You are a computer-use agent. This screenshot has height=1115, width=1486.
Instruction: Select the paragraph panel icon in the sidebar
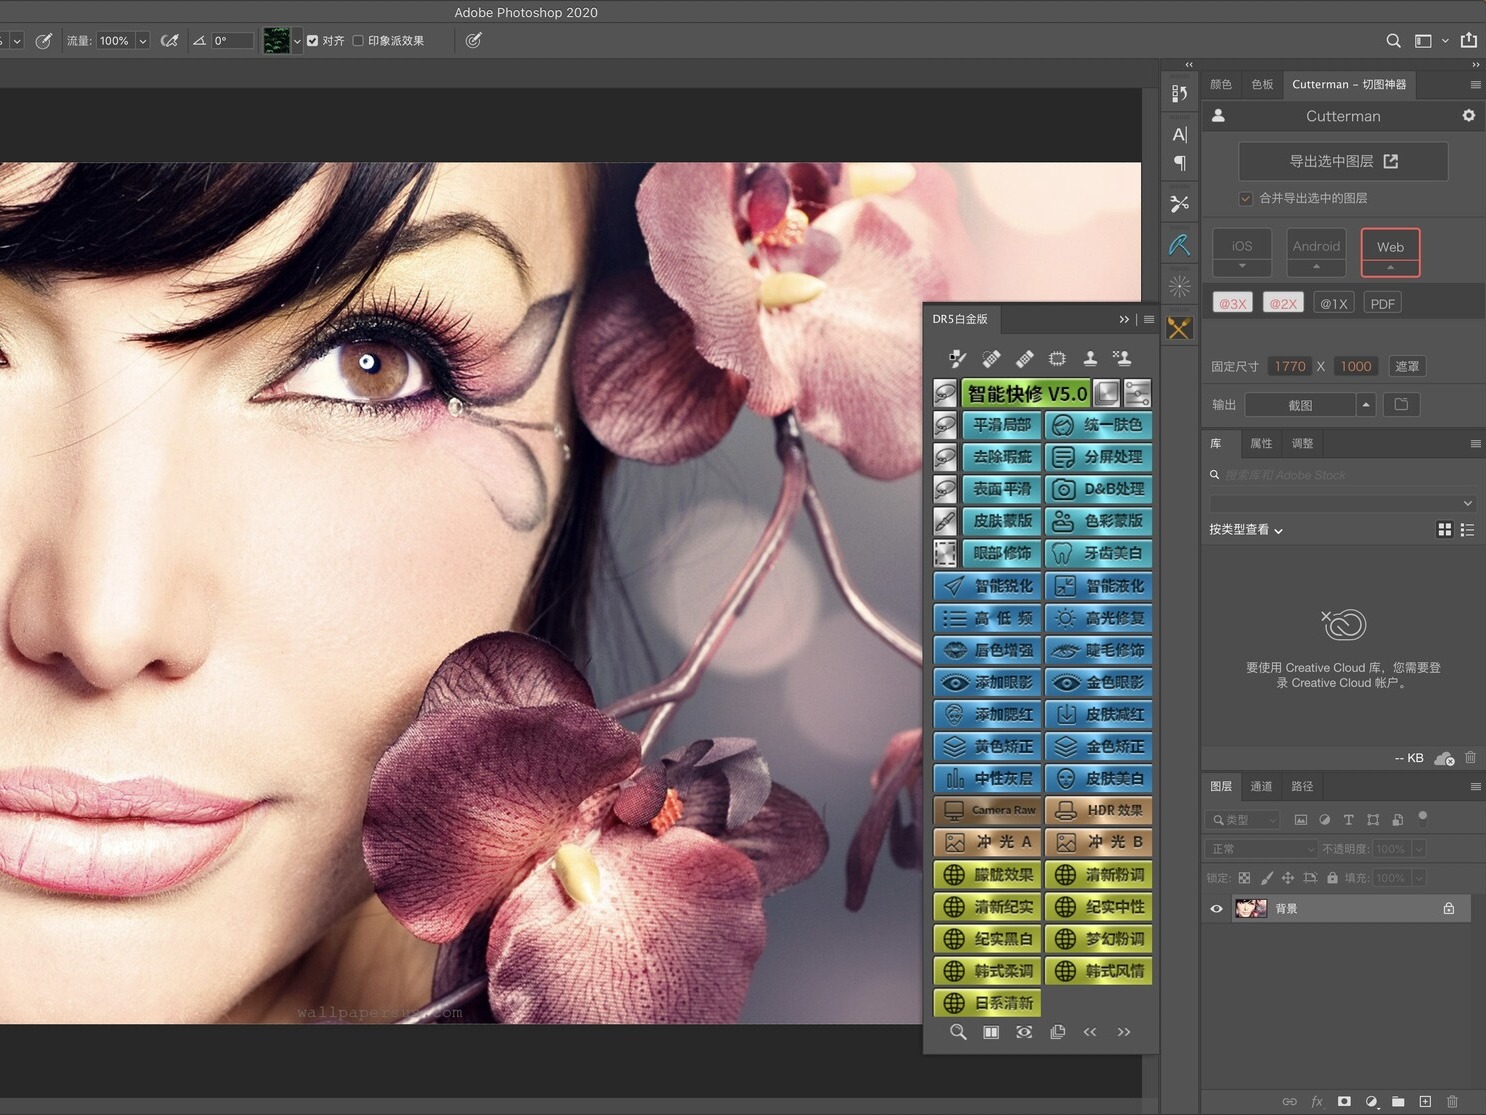pyautogui.click(x=1180, y=161)
